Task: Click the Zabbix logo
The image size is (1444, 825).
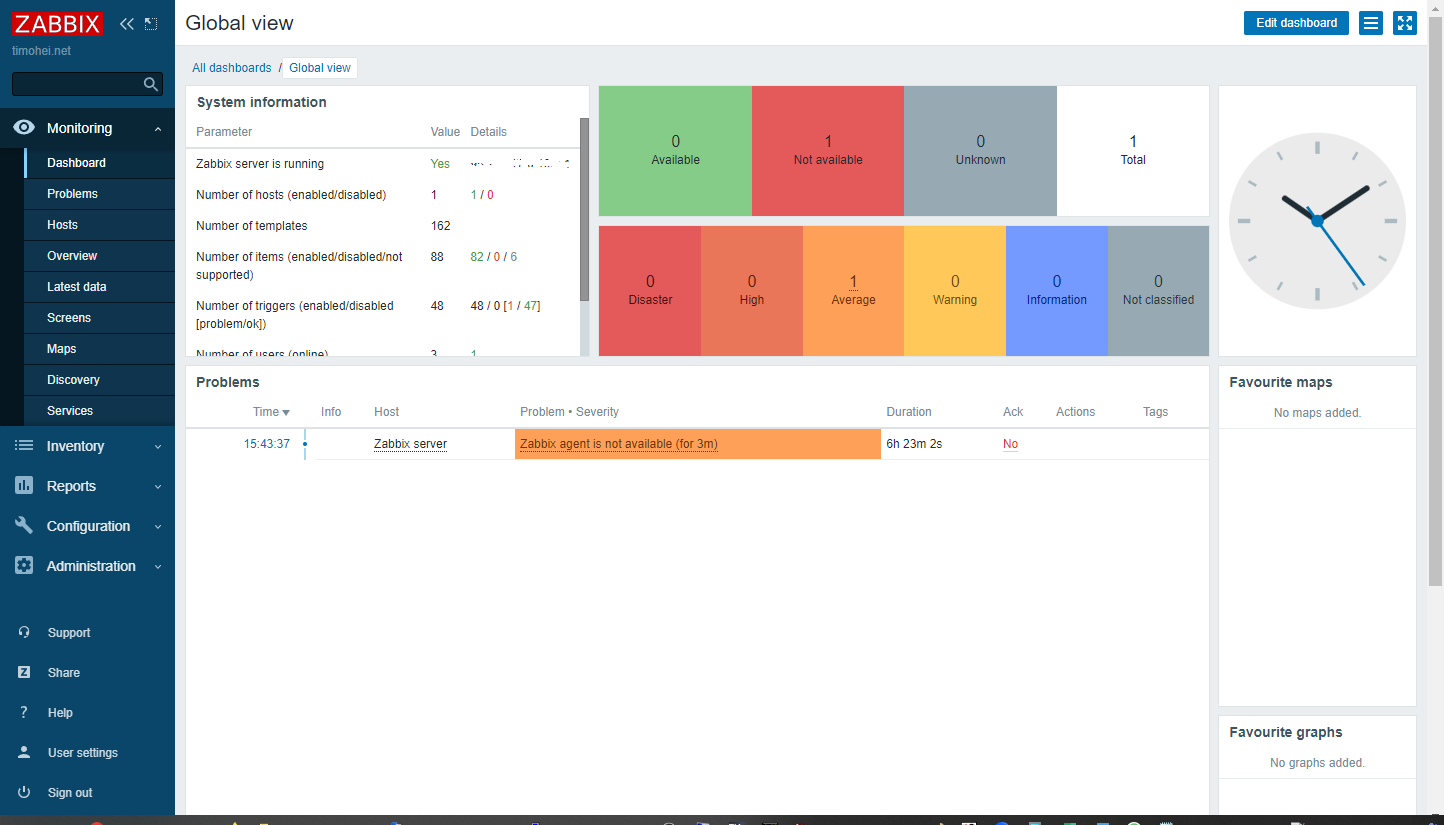Action: coord(57,23)
